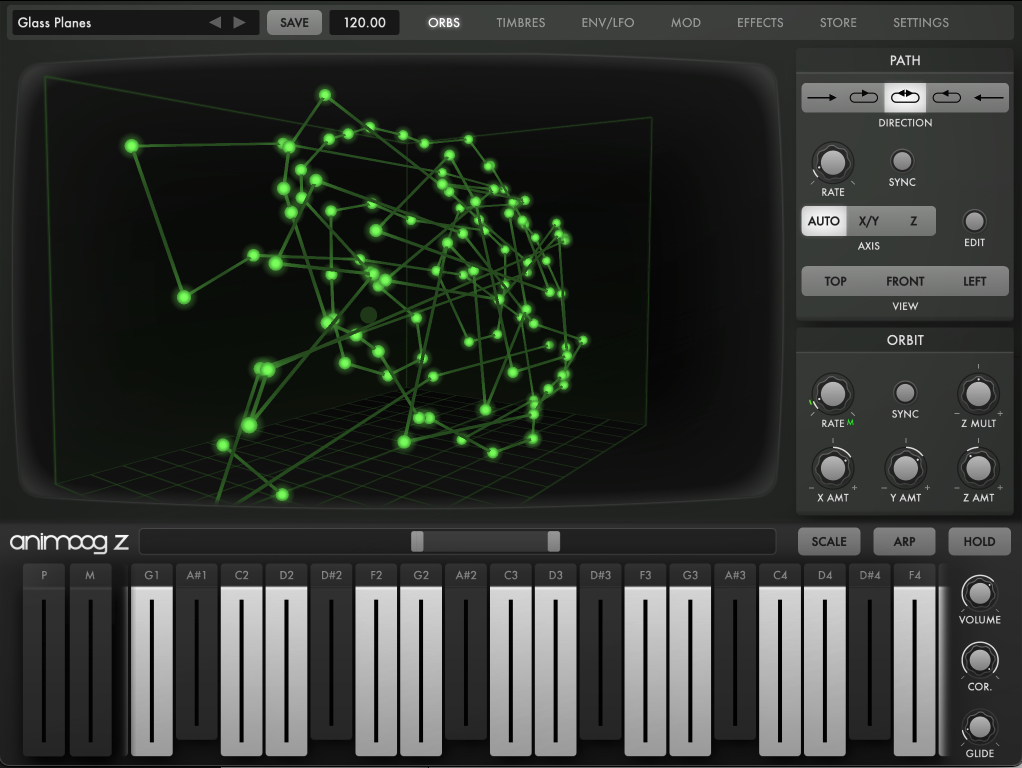This screenshot has width=1022, height=768.
Task: Open the Store tab
Action: [838, 23]
